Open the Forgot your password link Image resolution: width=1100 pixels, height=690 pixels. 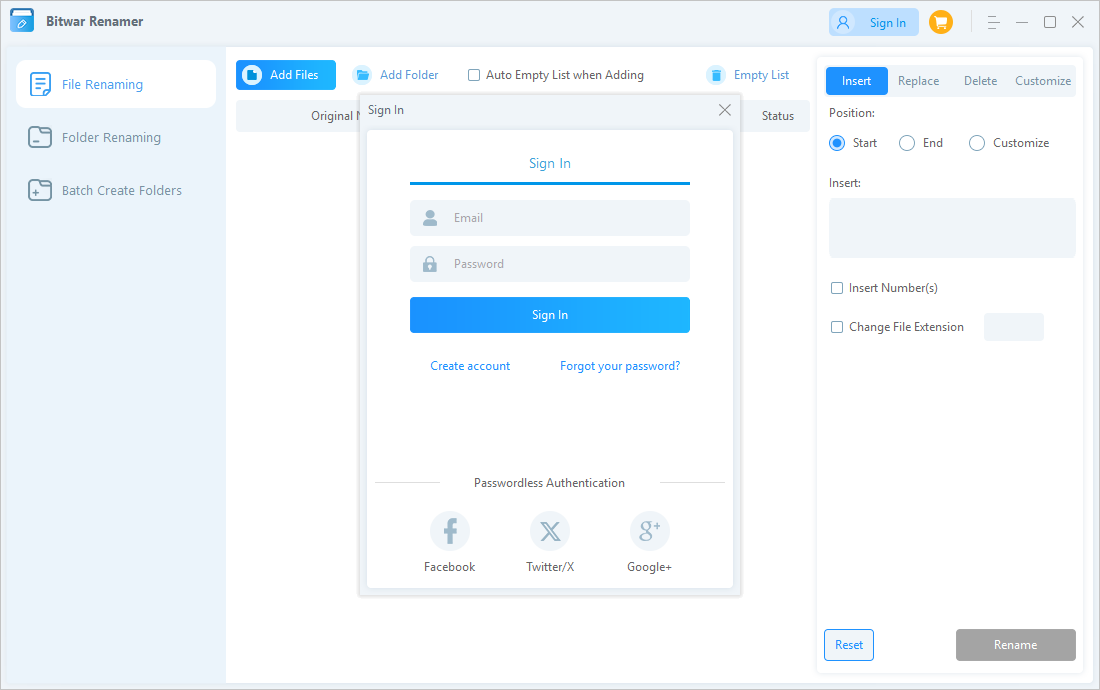620,366
